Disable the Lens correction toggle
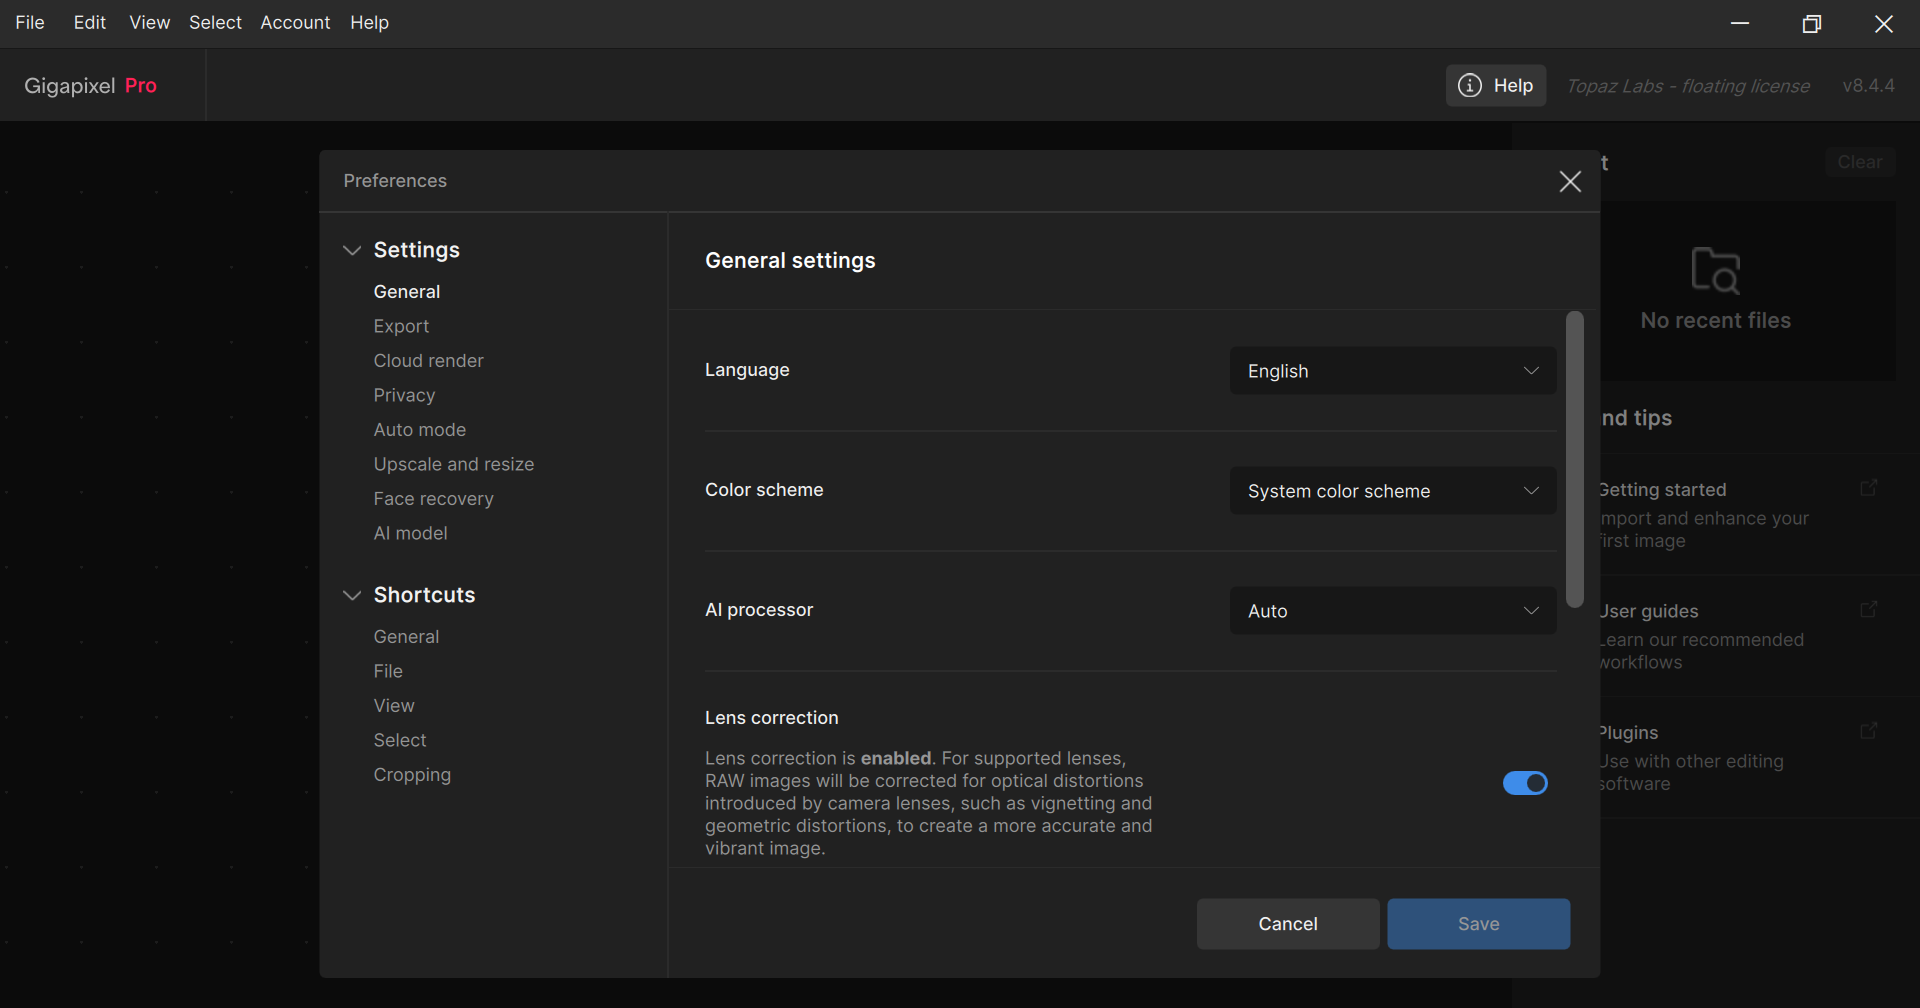 click(1525, 783)
